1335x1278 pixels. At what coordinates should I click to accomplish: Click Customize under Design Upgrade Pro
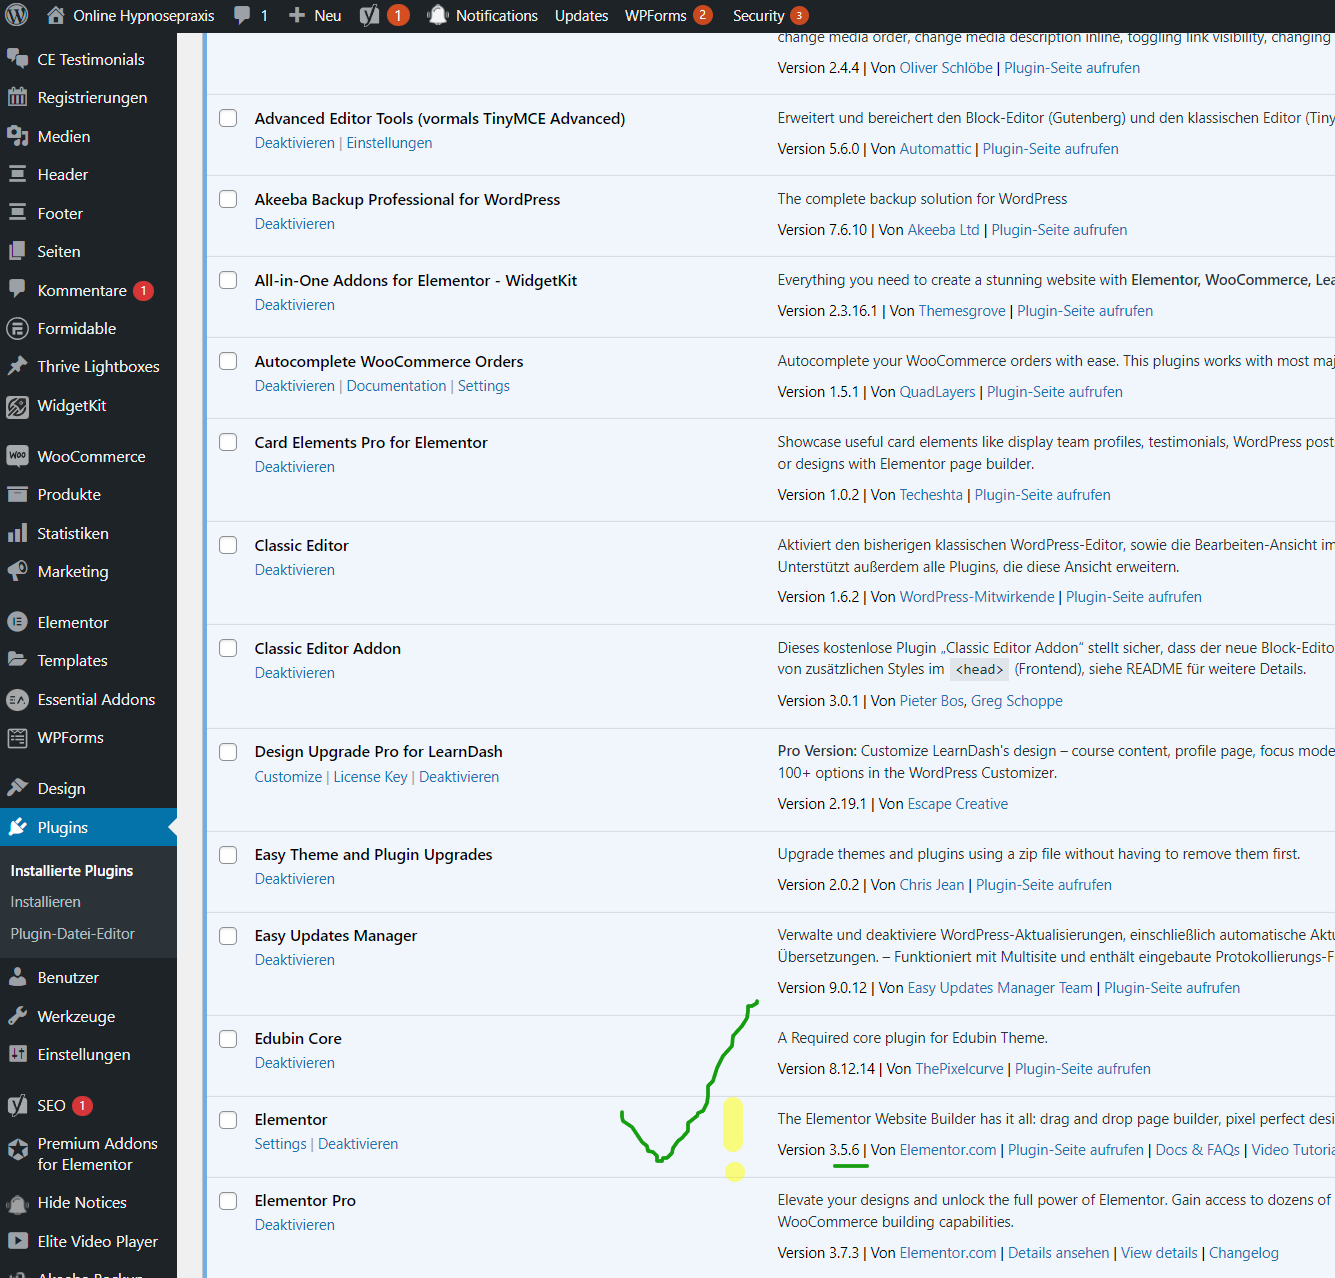coord(288,777)
